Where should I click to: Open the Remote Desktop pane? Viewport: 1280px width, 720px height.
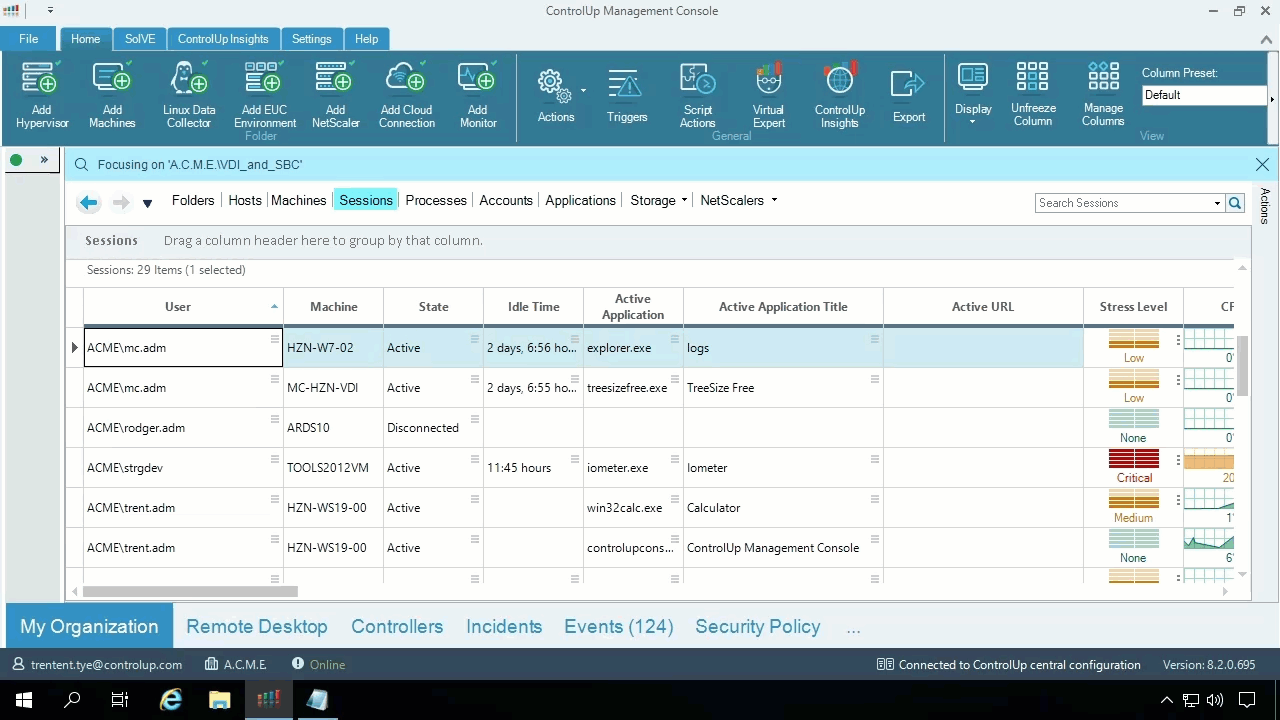click(257, 626)
